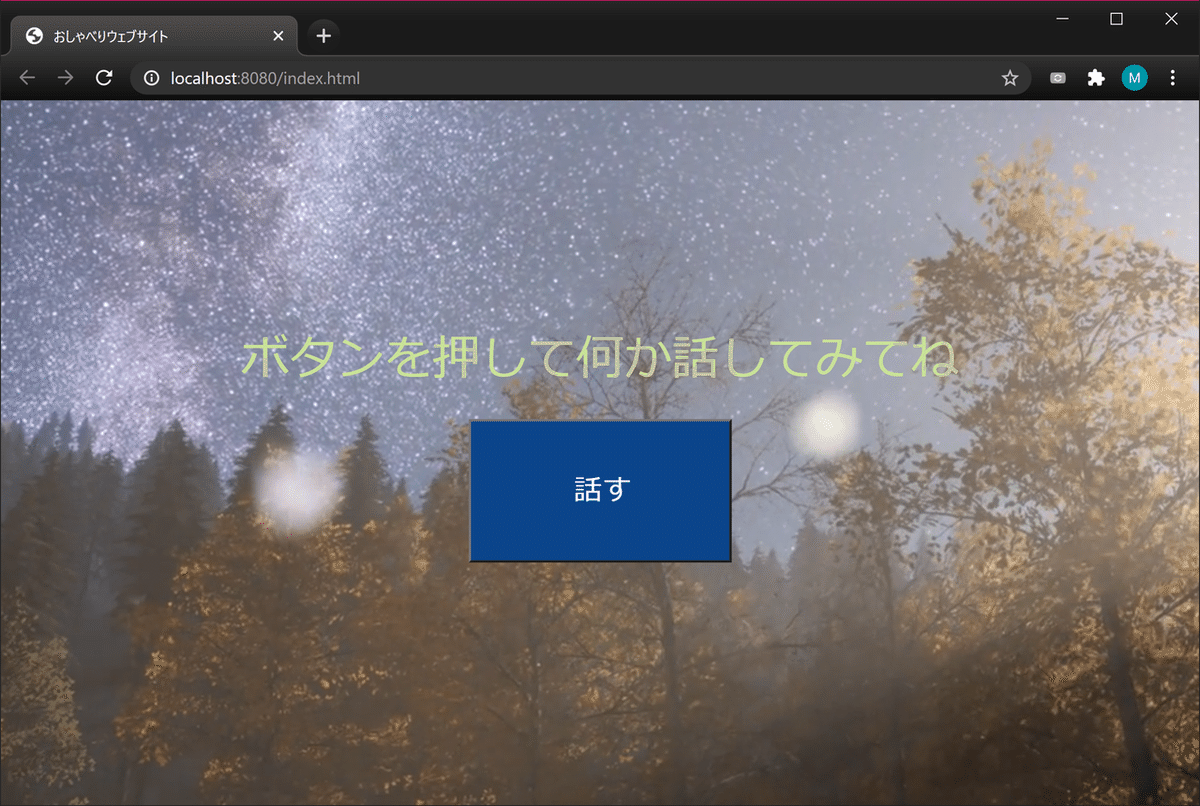The image size is (1200, 806).
Task: Click inside the address bar
Action: click(500, 77)
